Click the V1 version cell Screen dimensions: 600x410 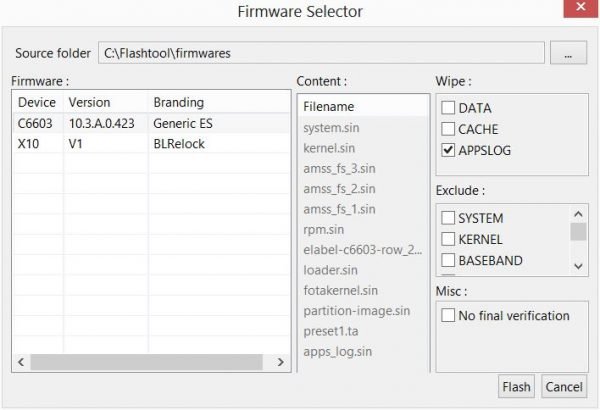pos(76,144)
